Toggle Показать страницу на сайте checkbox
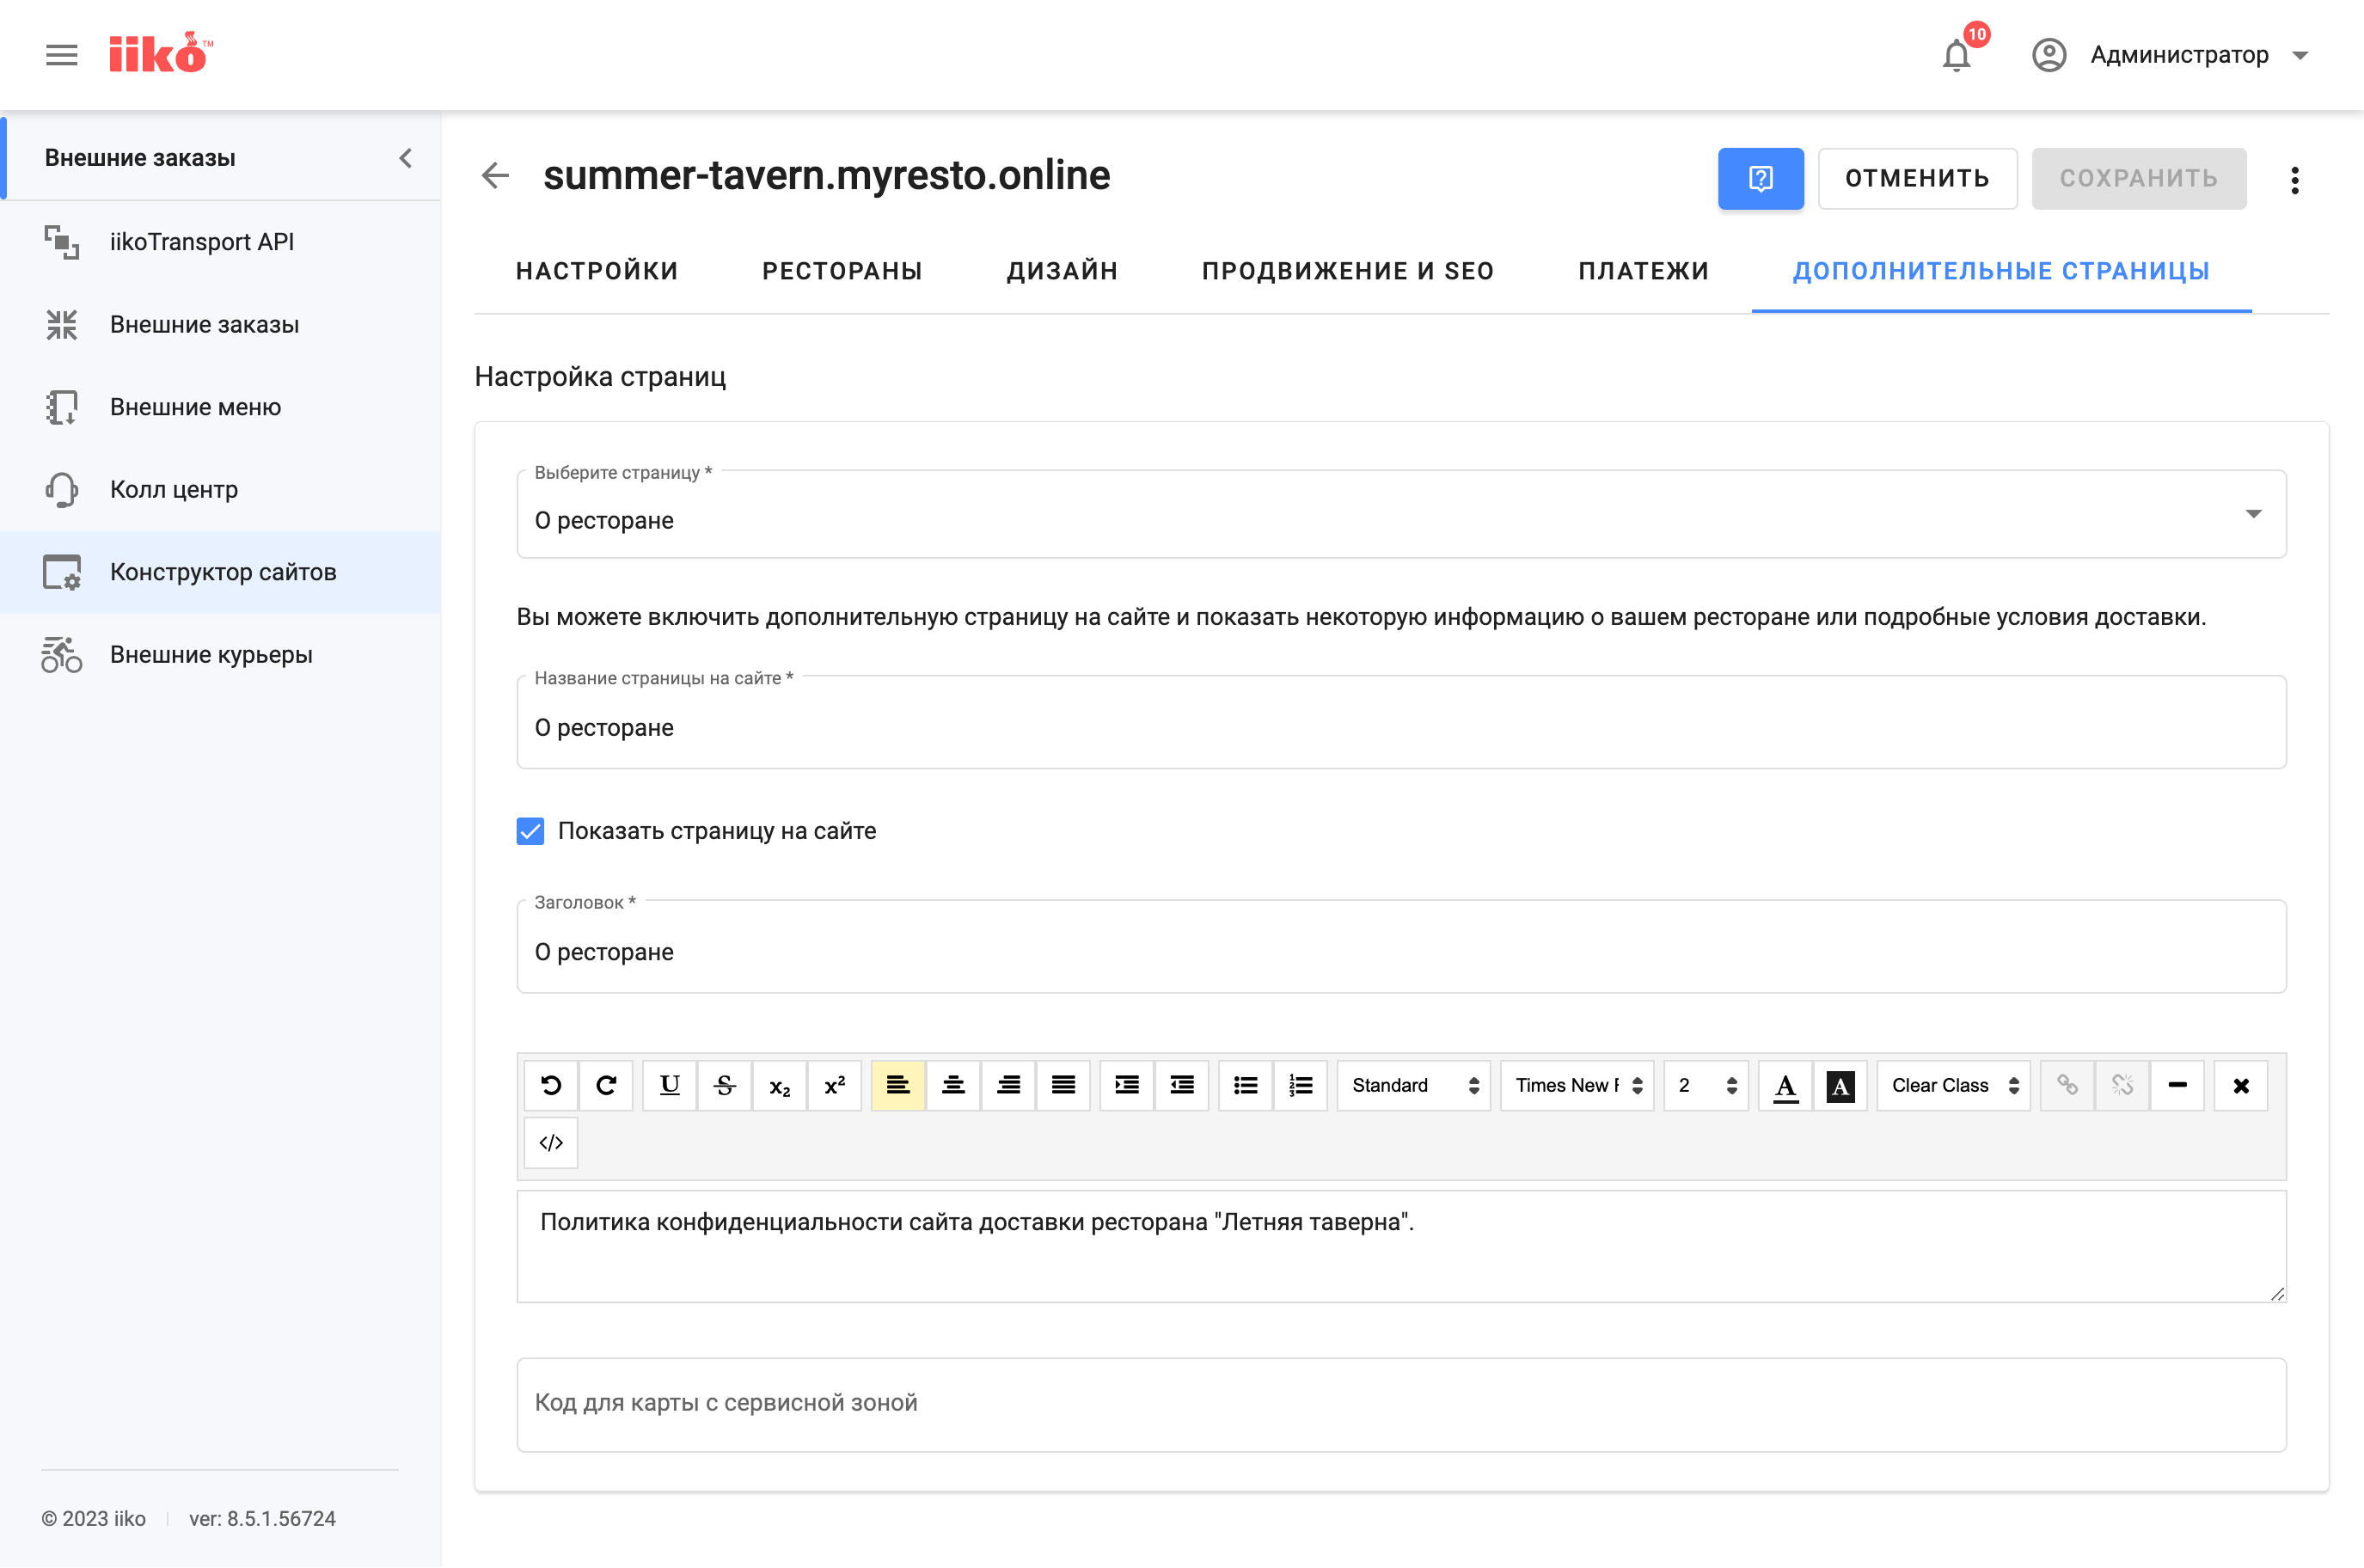The image size is (2364, 1568). click(530, 831)
